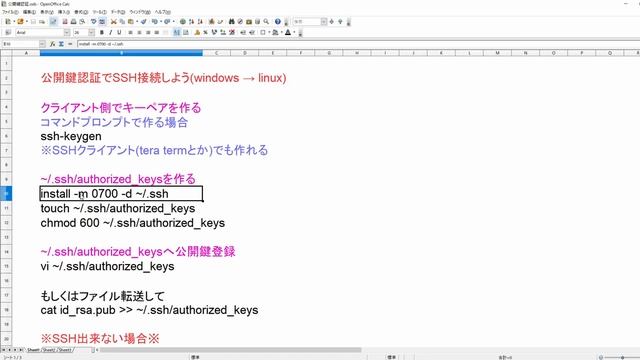The image size is (640, 360).
Task: Open Page Preview from the toolbar
Action: tap(82, 22)
